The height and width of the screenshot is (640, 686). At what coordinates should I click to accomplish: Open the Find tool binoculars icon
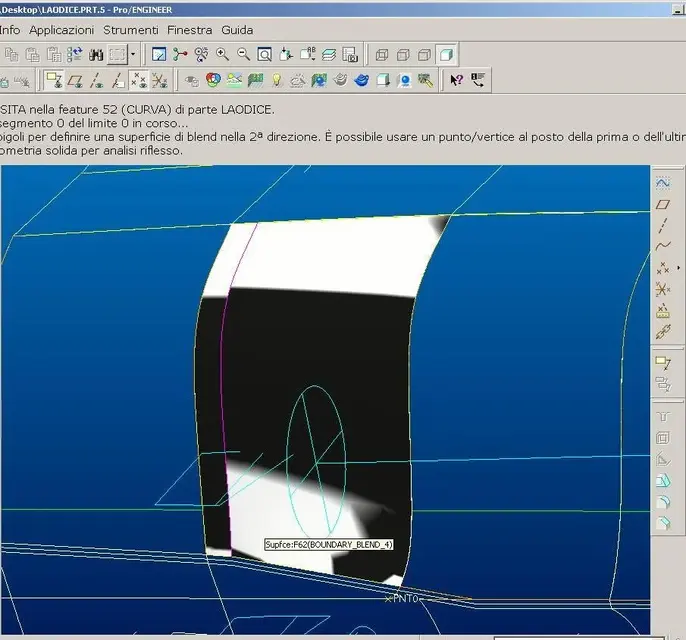pos(96,55)
